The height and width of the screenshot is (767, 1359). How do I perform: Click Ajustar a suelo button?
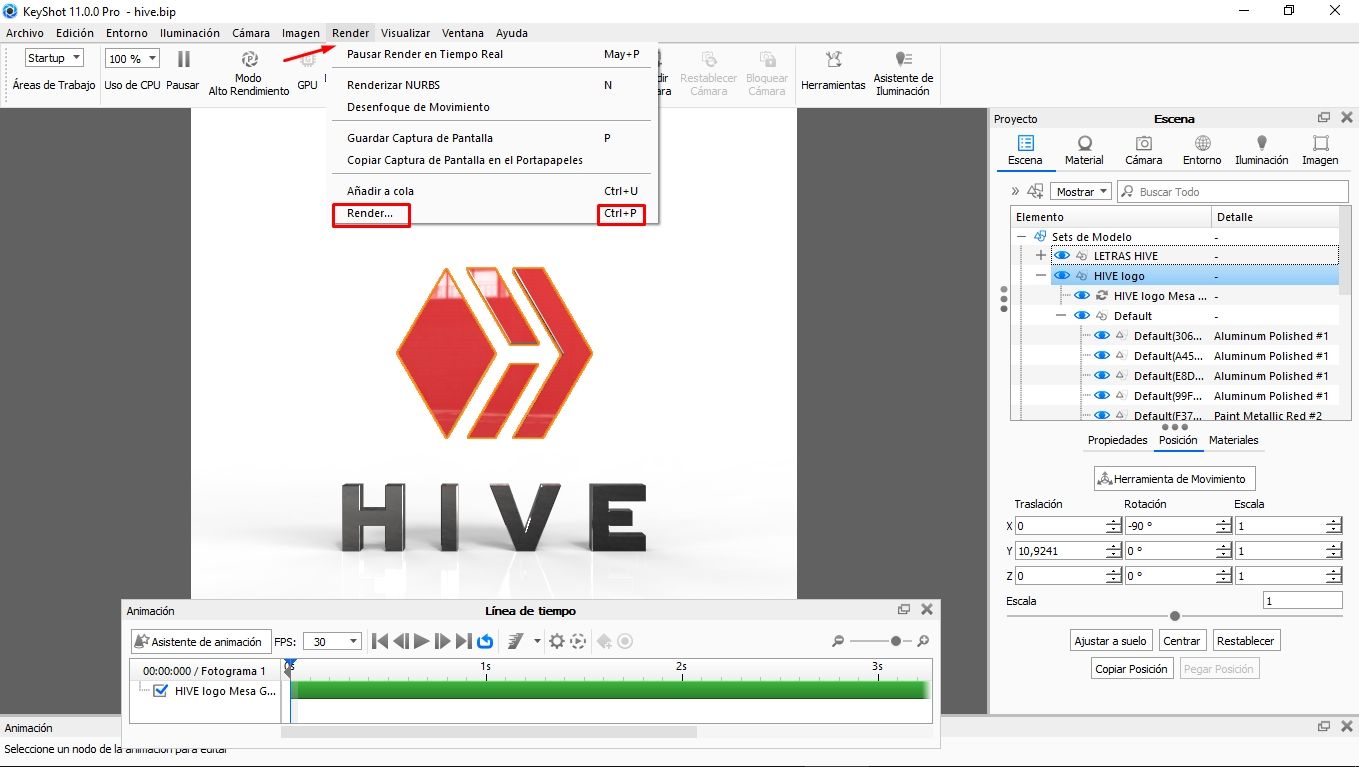[1110, 641]
